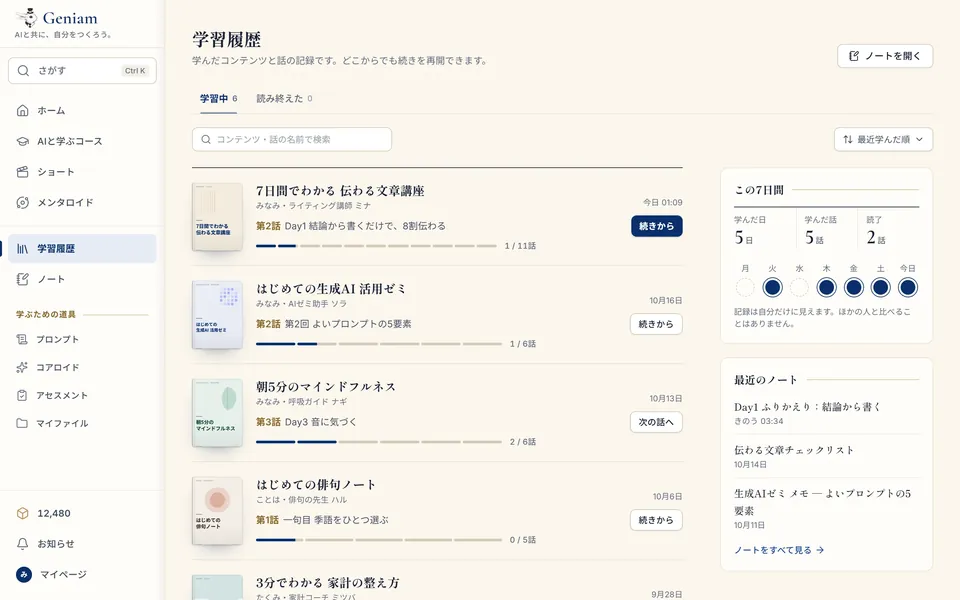The width and height of the screenshot is (960, 600).
Task: Click 次の話へ for 朝5分のマインドフルネス
Action: [x=656, y=422]
